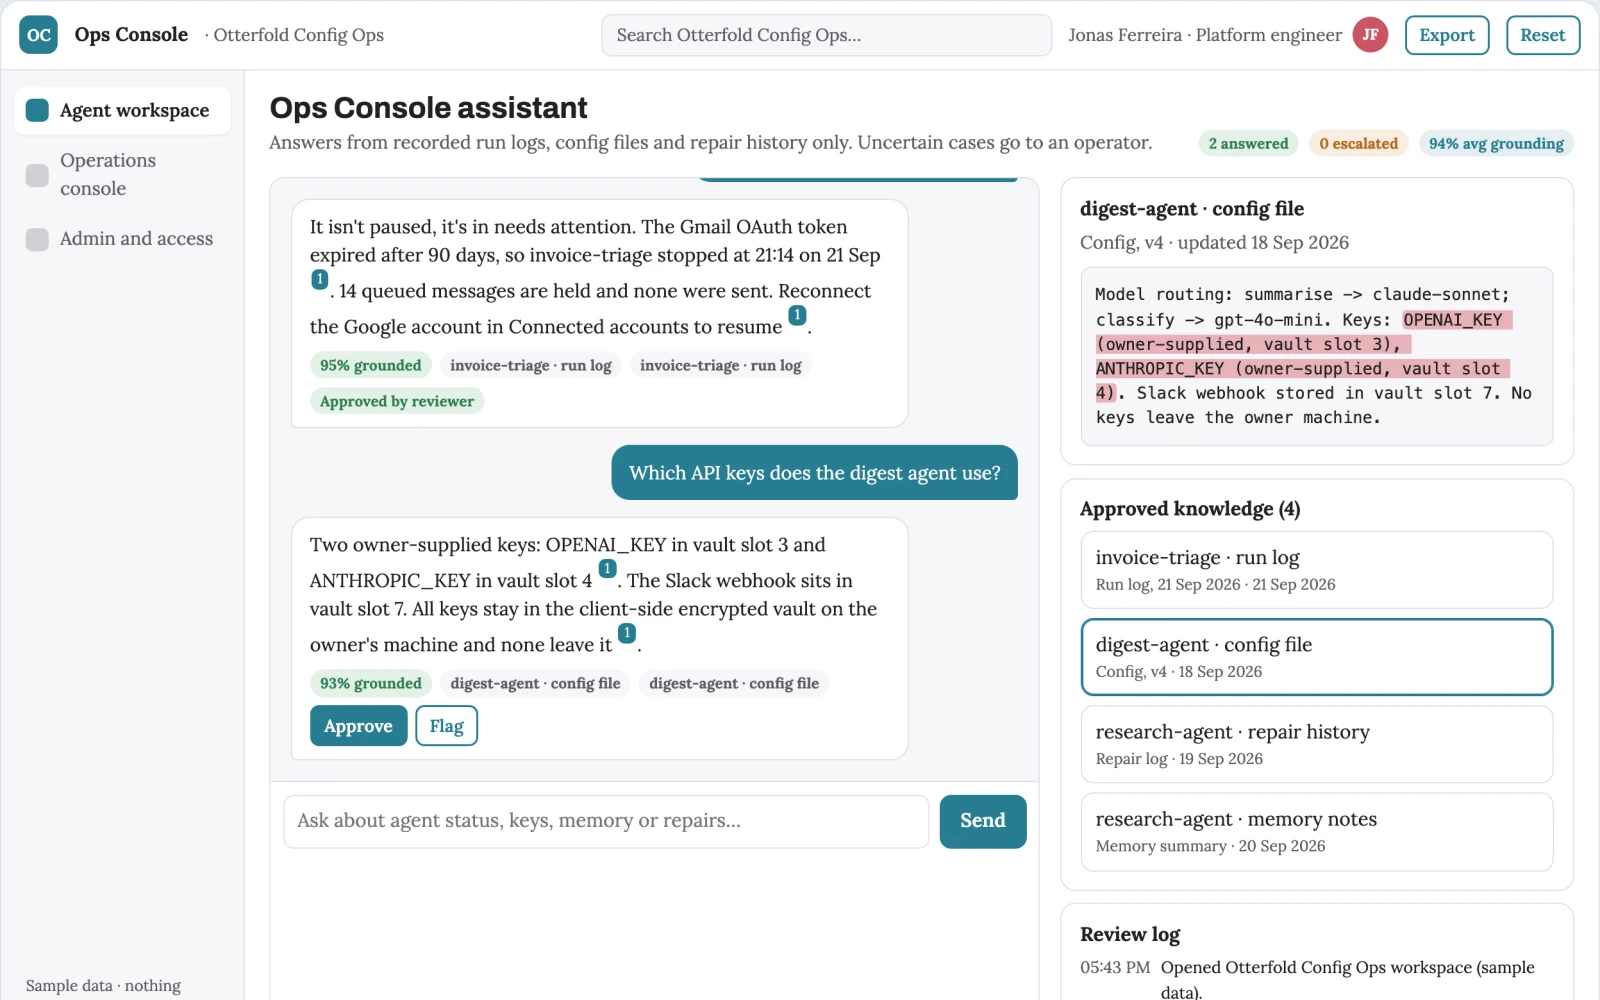Reset the workspace
This screenshot has width=1600, height=1000.
pyautogui.click(x=1542, y=35)
